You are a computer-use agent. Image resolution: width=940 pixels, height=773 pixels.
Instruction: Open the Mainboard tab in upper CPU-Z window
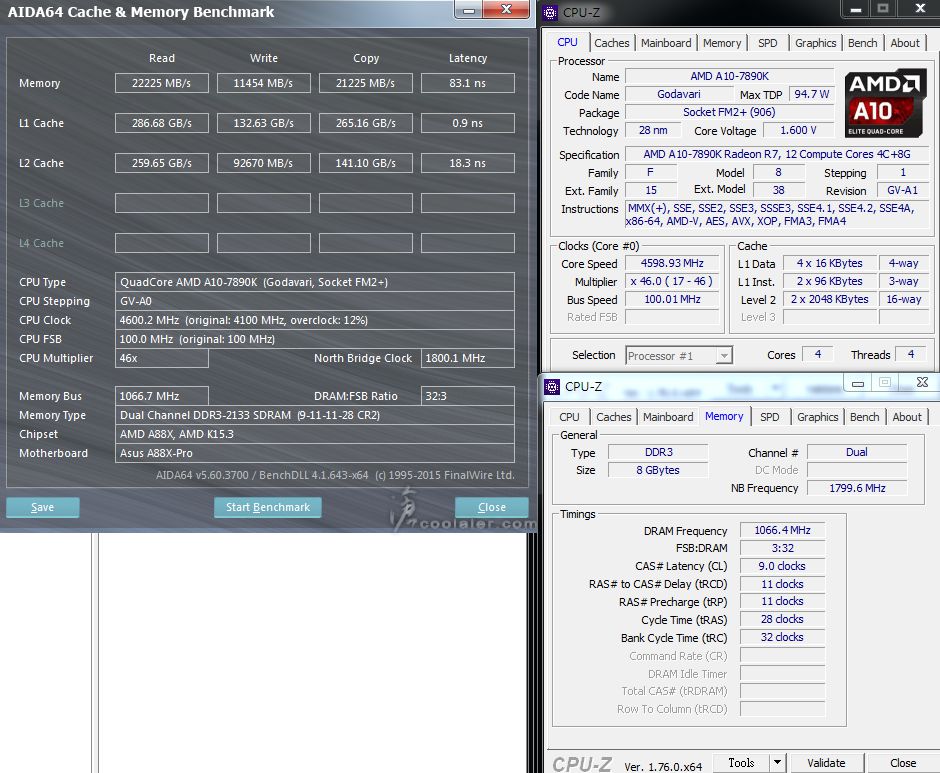[x=666, y=43]
